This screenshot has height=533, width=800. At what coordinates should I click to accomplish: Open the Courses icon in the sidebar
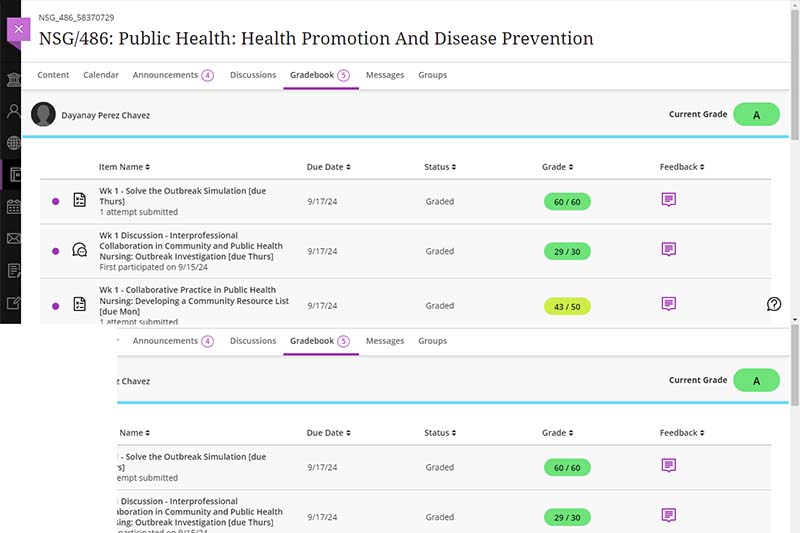tap(14, 175)
